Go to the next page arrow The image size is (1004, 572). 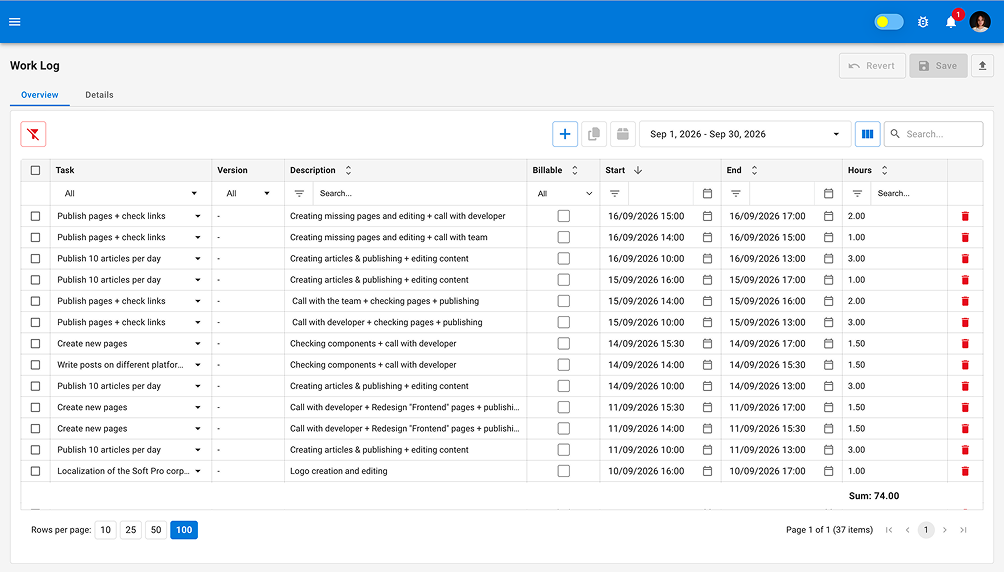pos(945,530)
